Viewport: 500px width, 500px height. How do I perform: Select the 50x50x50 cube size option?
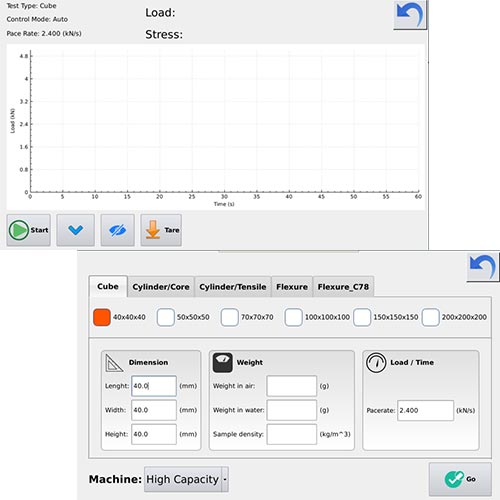click(166, 317)
